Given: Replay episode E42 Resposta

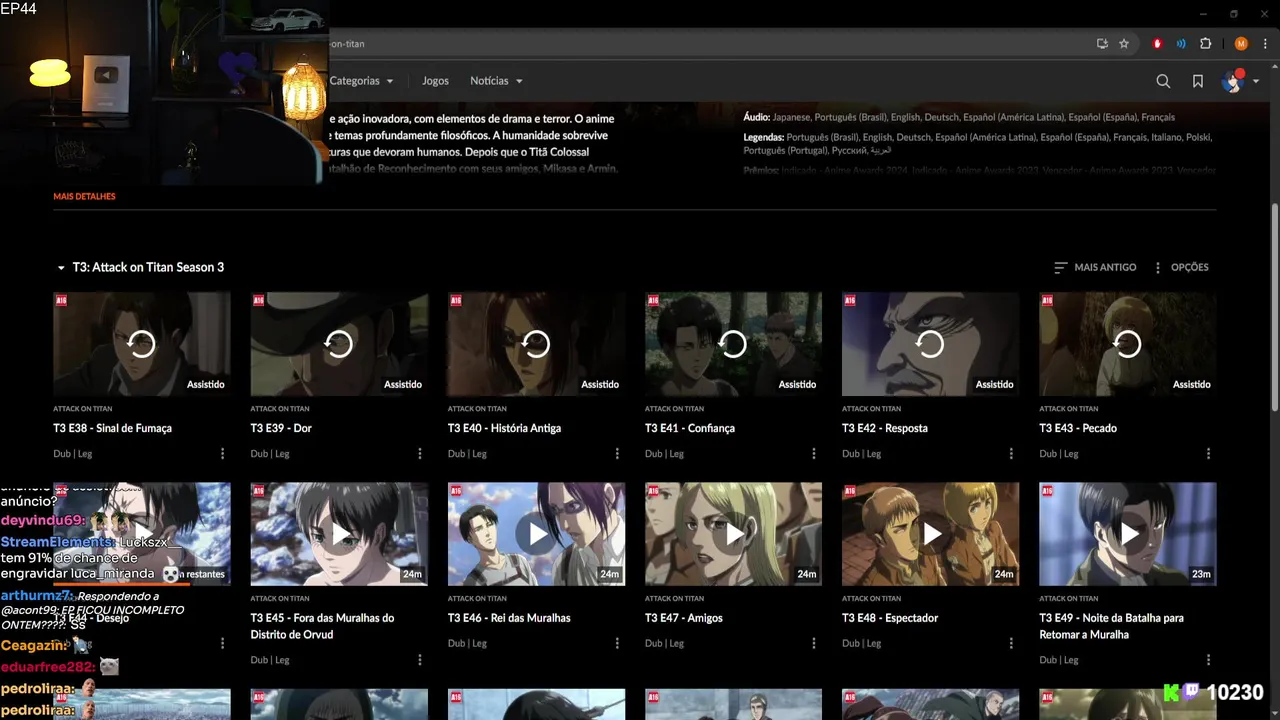Looking at the screenshot, I should pos(930,344).
